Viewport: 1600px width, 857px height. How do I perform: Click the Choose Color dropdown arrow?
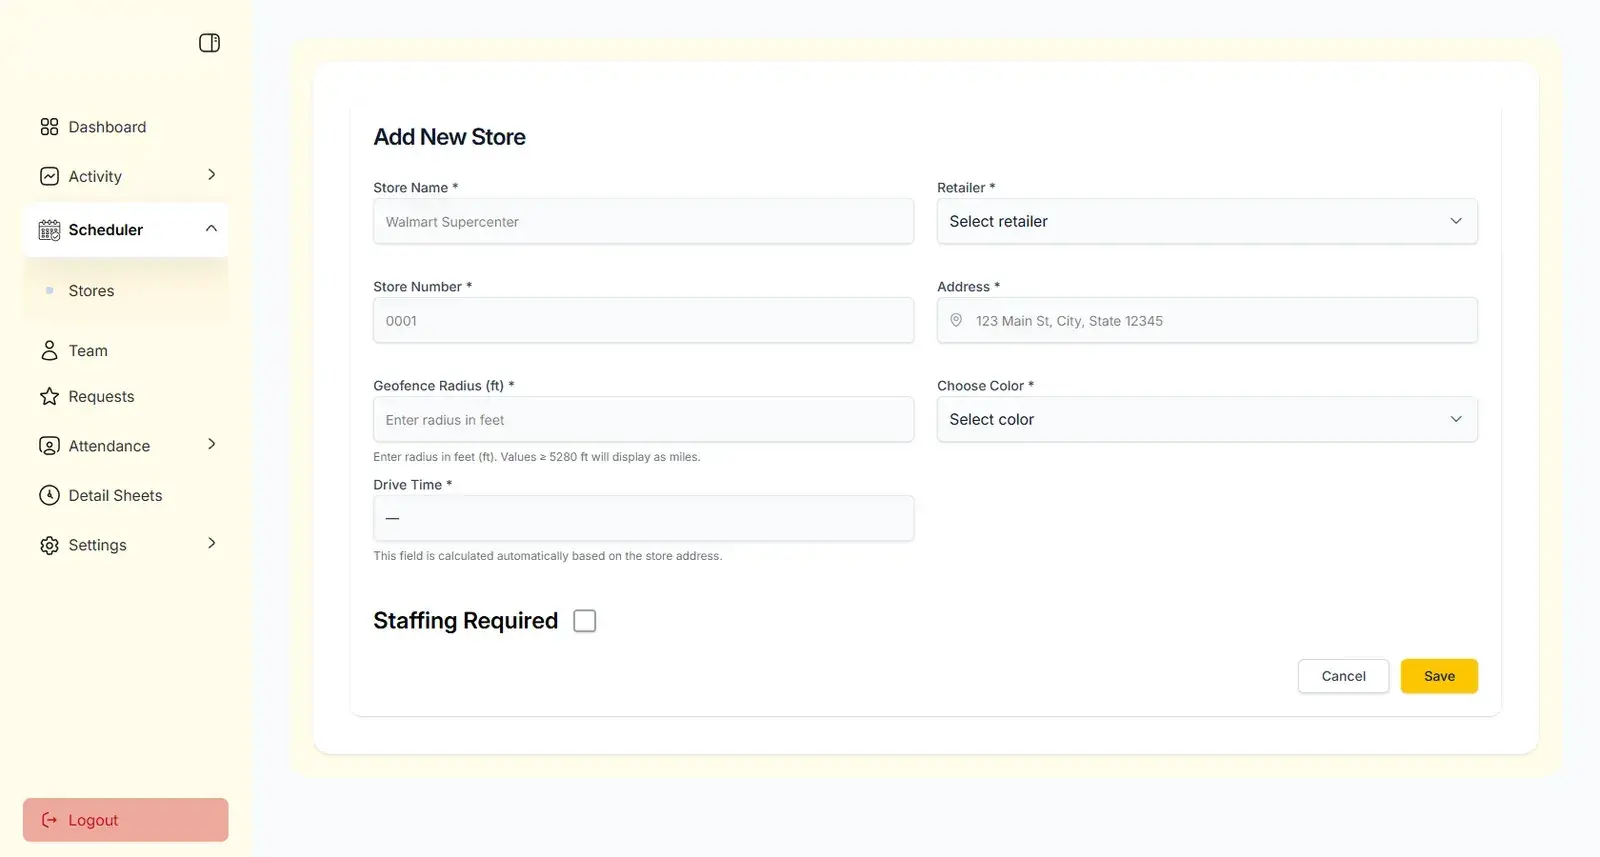coord(1456,419)
